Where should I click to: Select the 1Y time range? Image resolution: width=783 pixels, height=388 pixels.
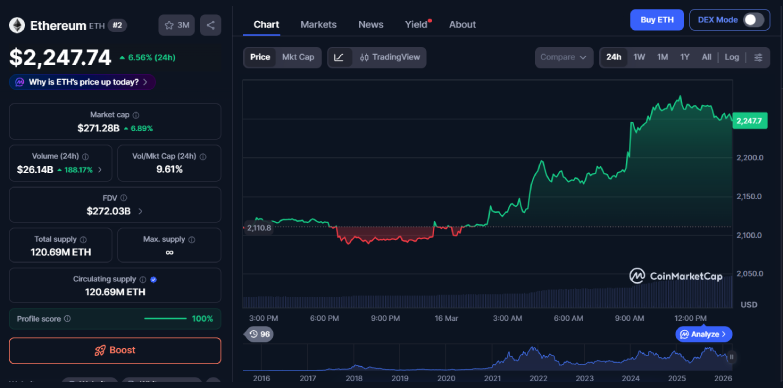coord(685,57)
